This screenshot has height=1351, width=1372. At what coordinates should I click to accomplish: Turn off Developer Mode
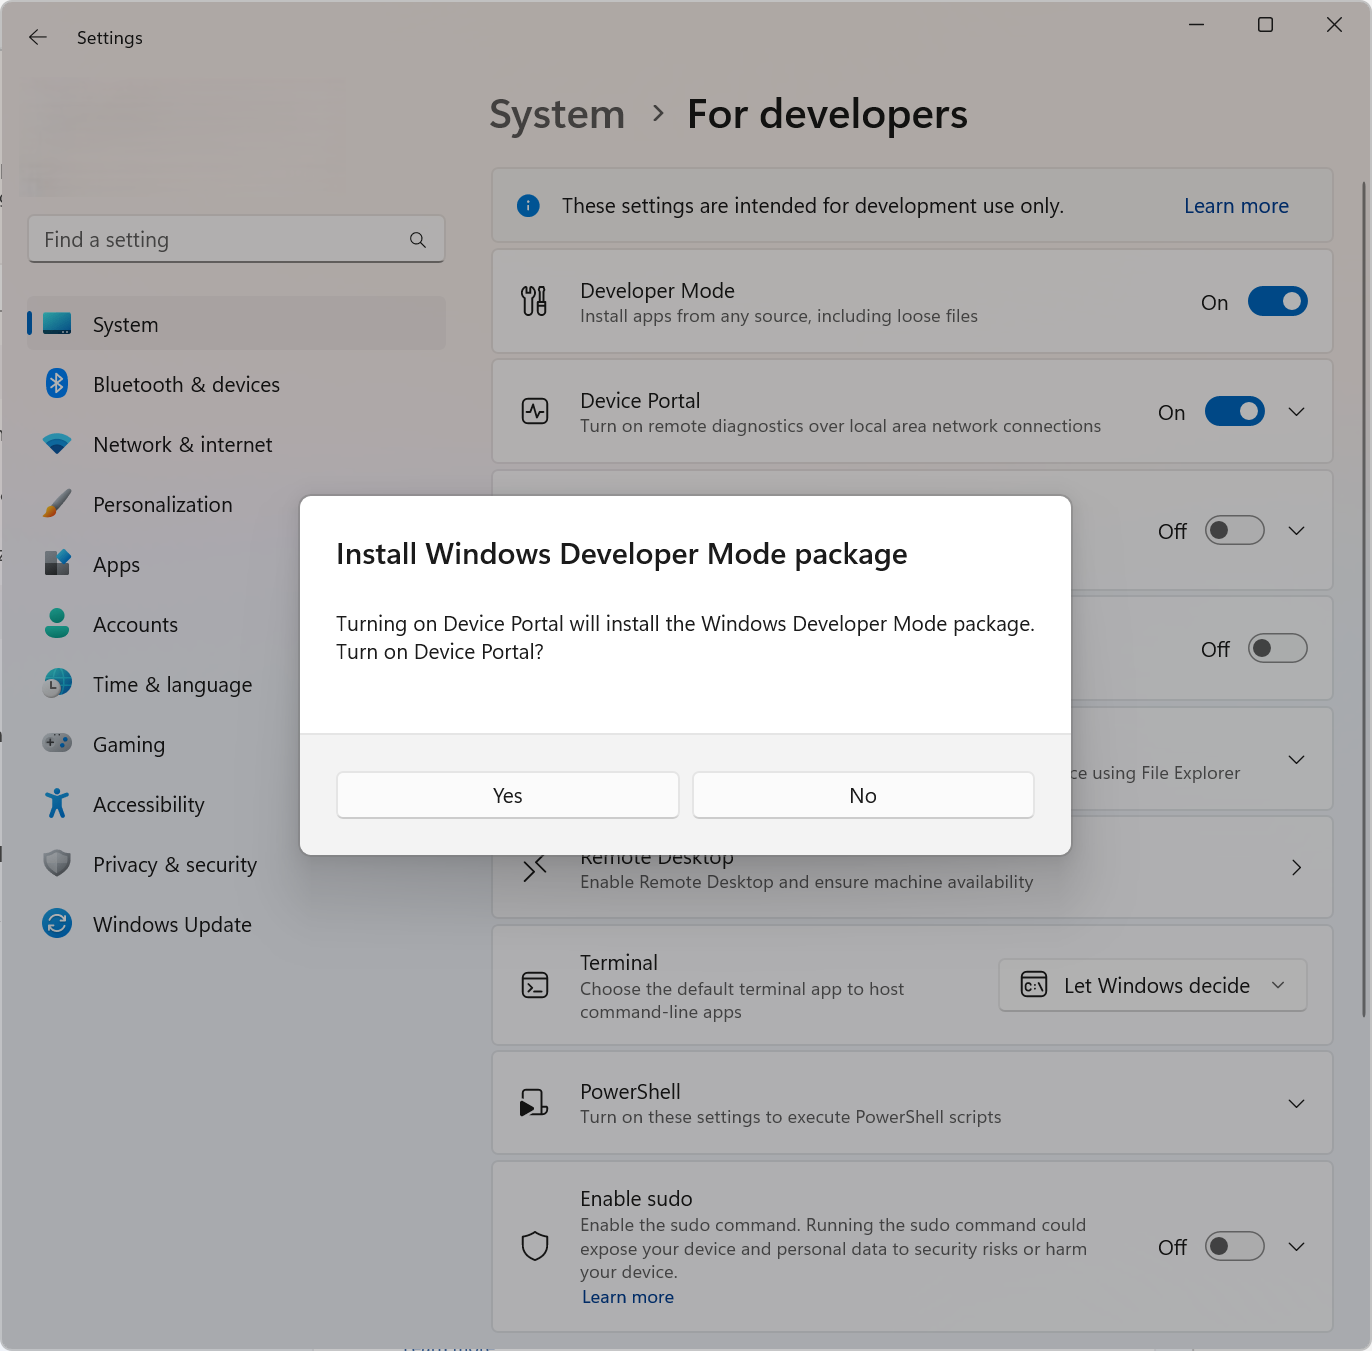1277,301
